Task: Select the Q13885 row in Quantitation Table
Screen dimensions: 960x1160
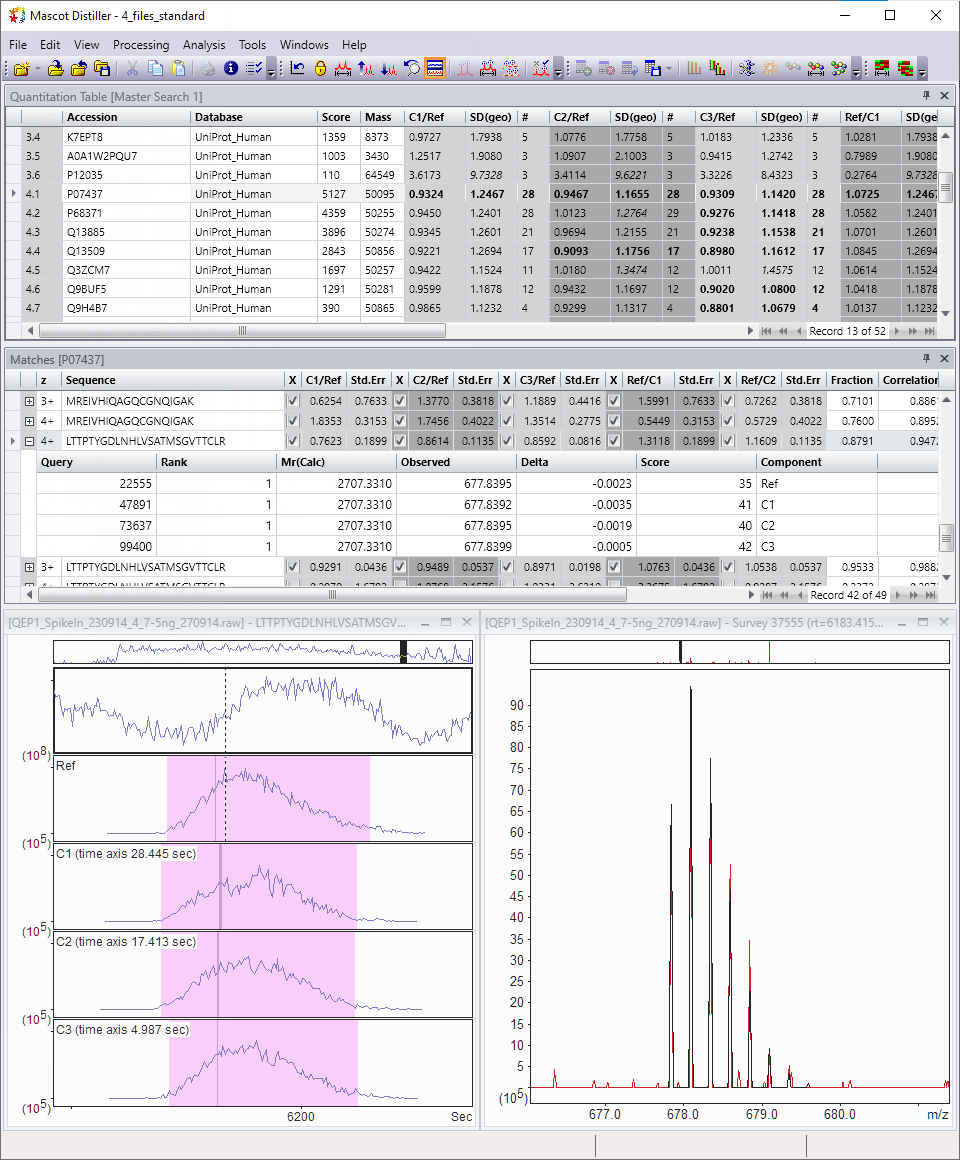Action: (x=473, y=232)
